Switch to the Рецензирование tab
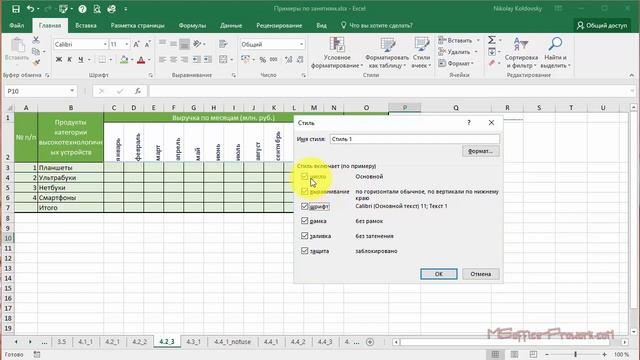640x360 pixels. pos(279,25)
